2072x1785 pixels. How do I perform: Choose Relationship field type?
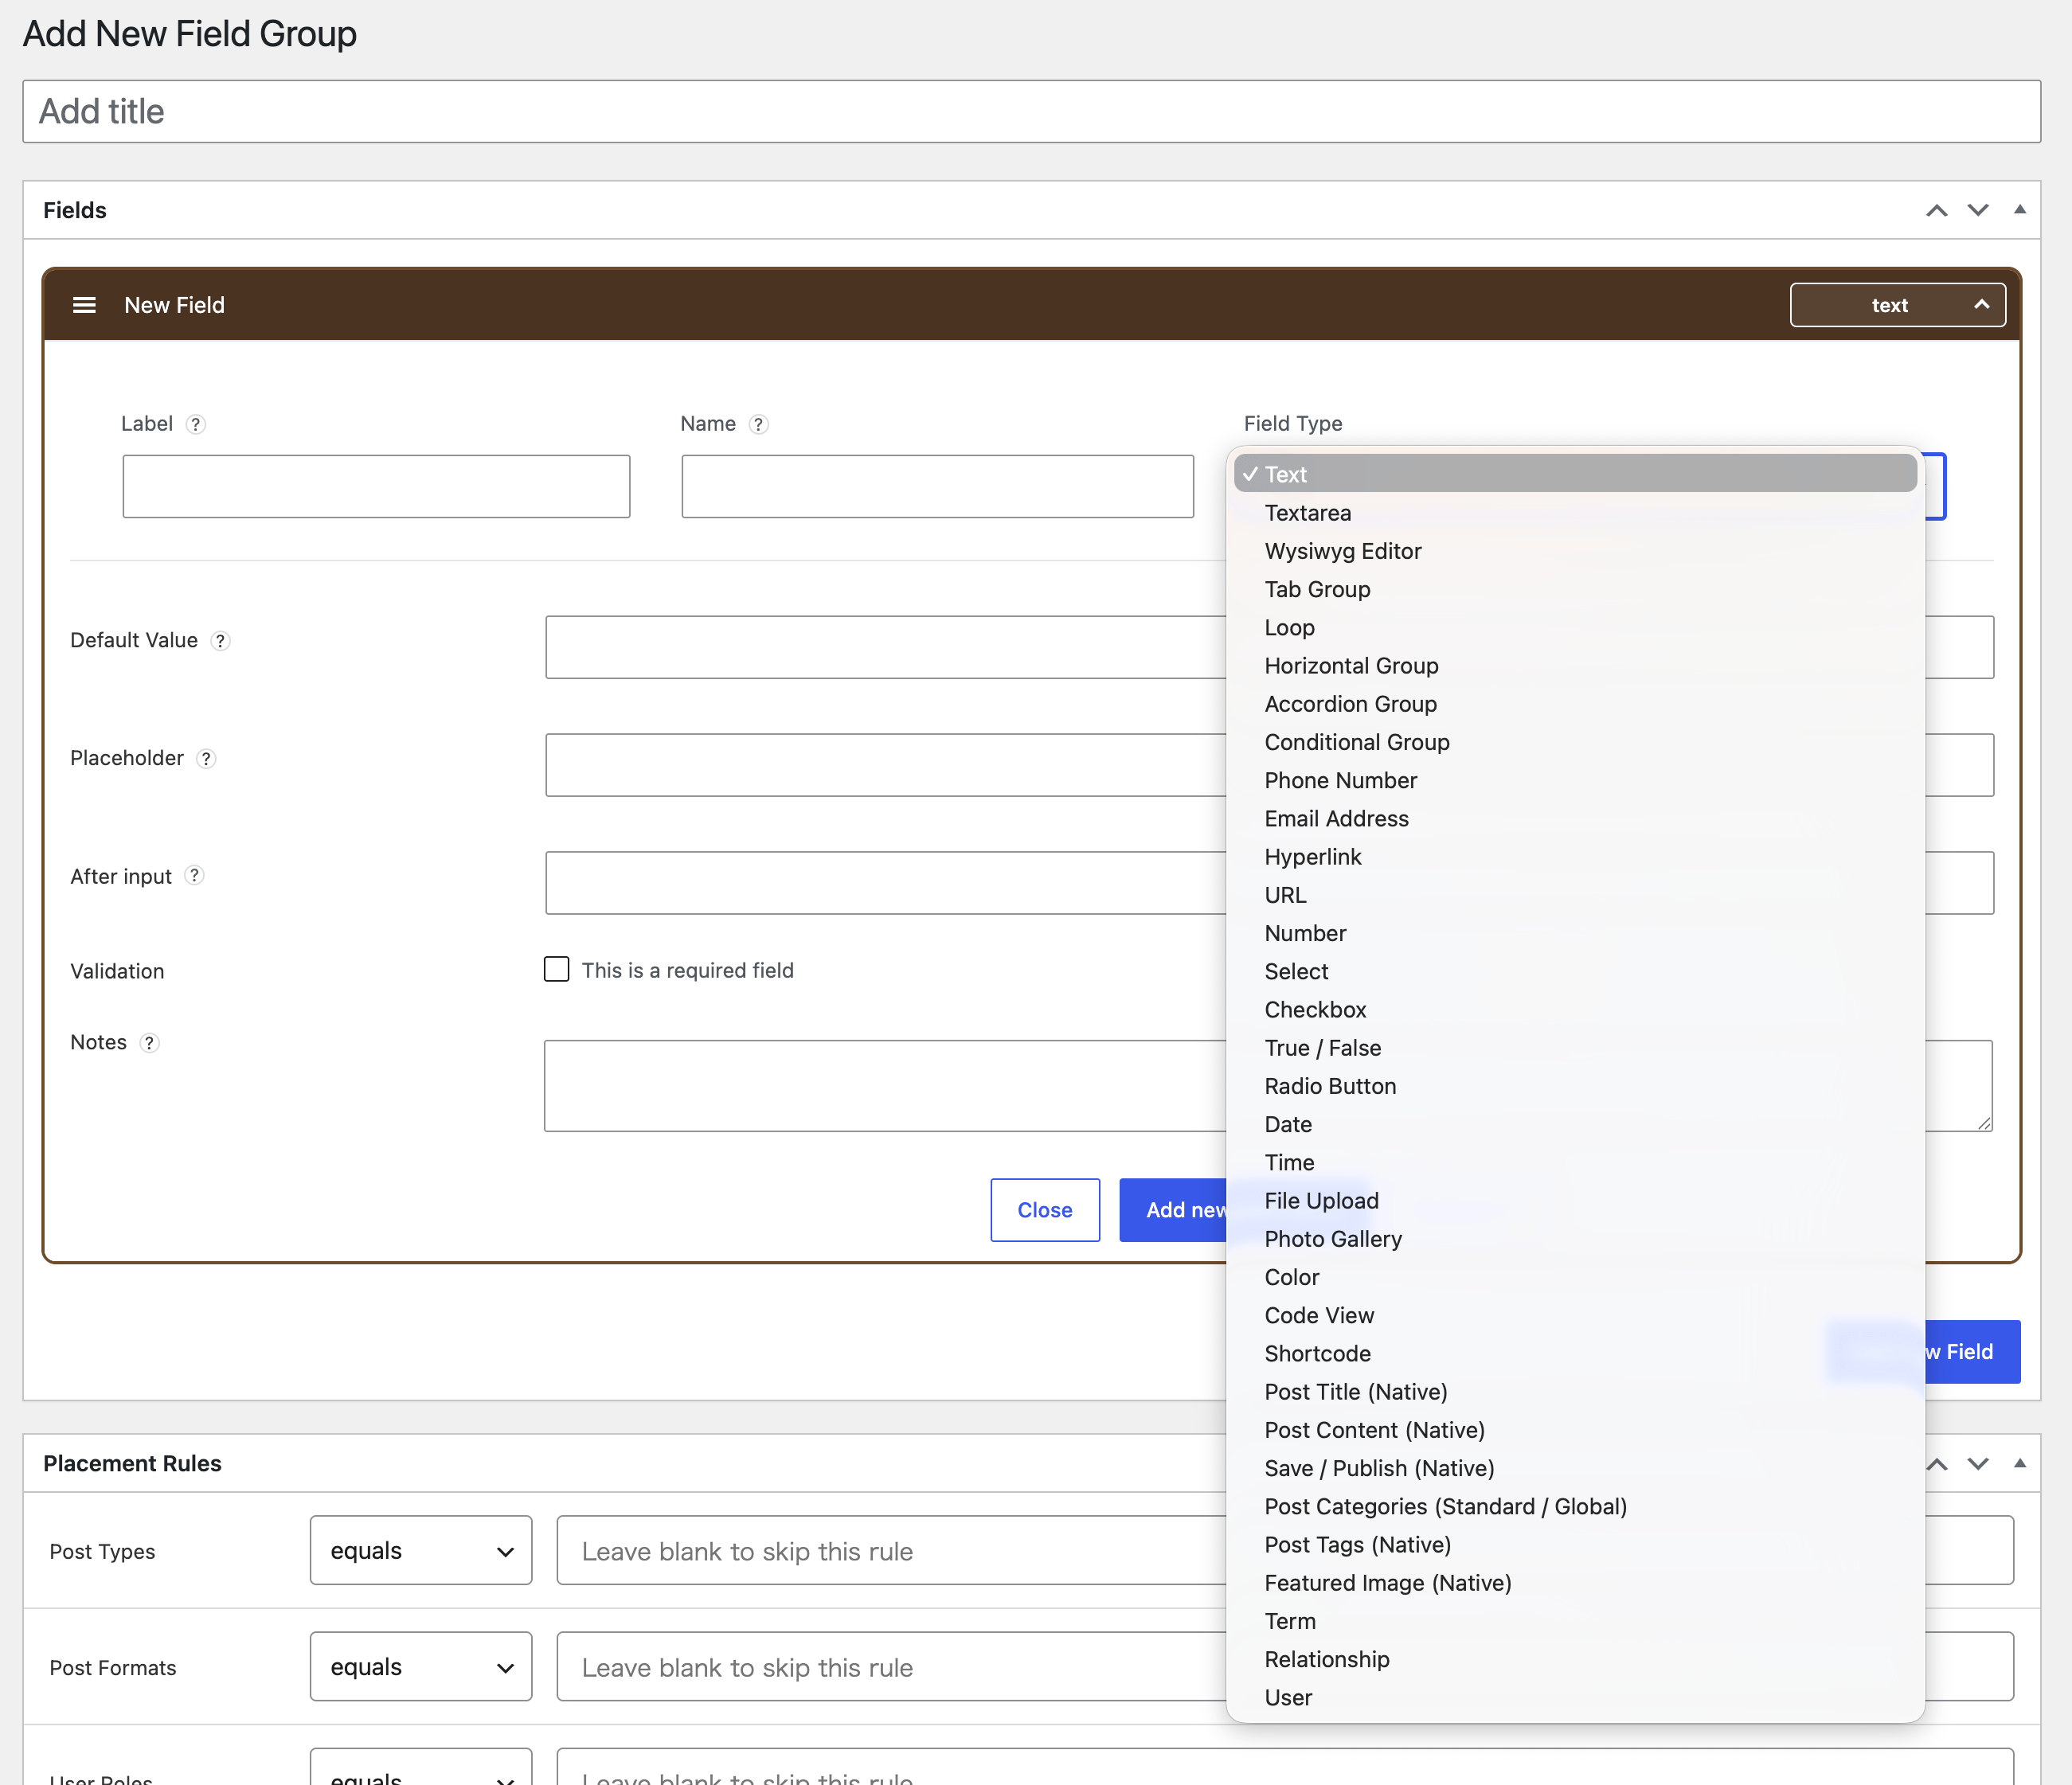1575,1659
